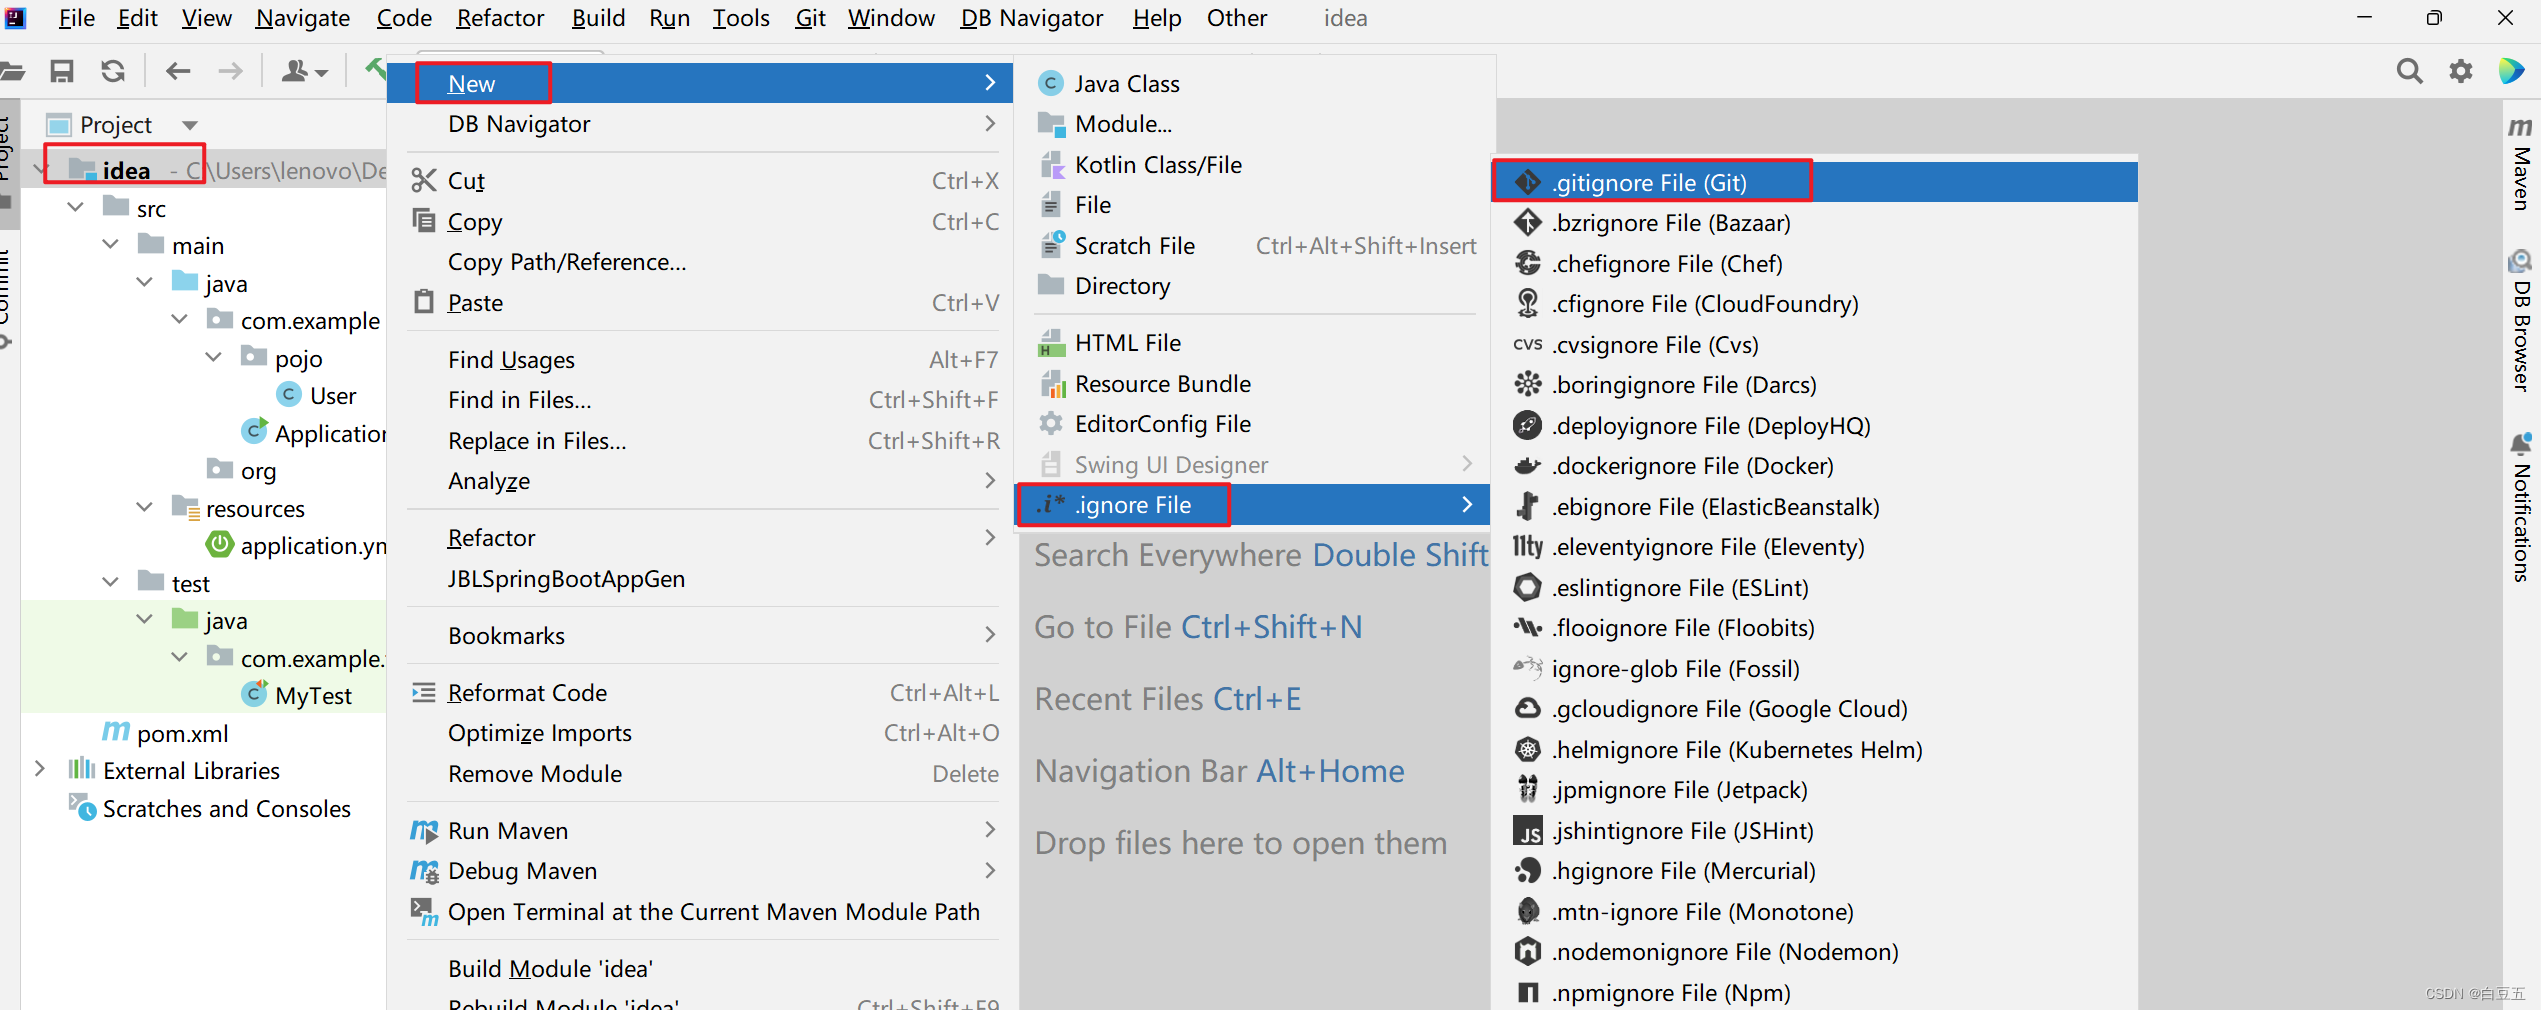This screenshot has height=1010, width=2541.
Task: Choose EditorConfig File option
Action: coord(1254,424)
